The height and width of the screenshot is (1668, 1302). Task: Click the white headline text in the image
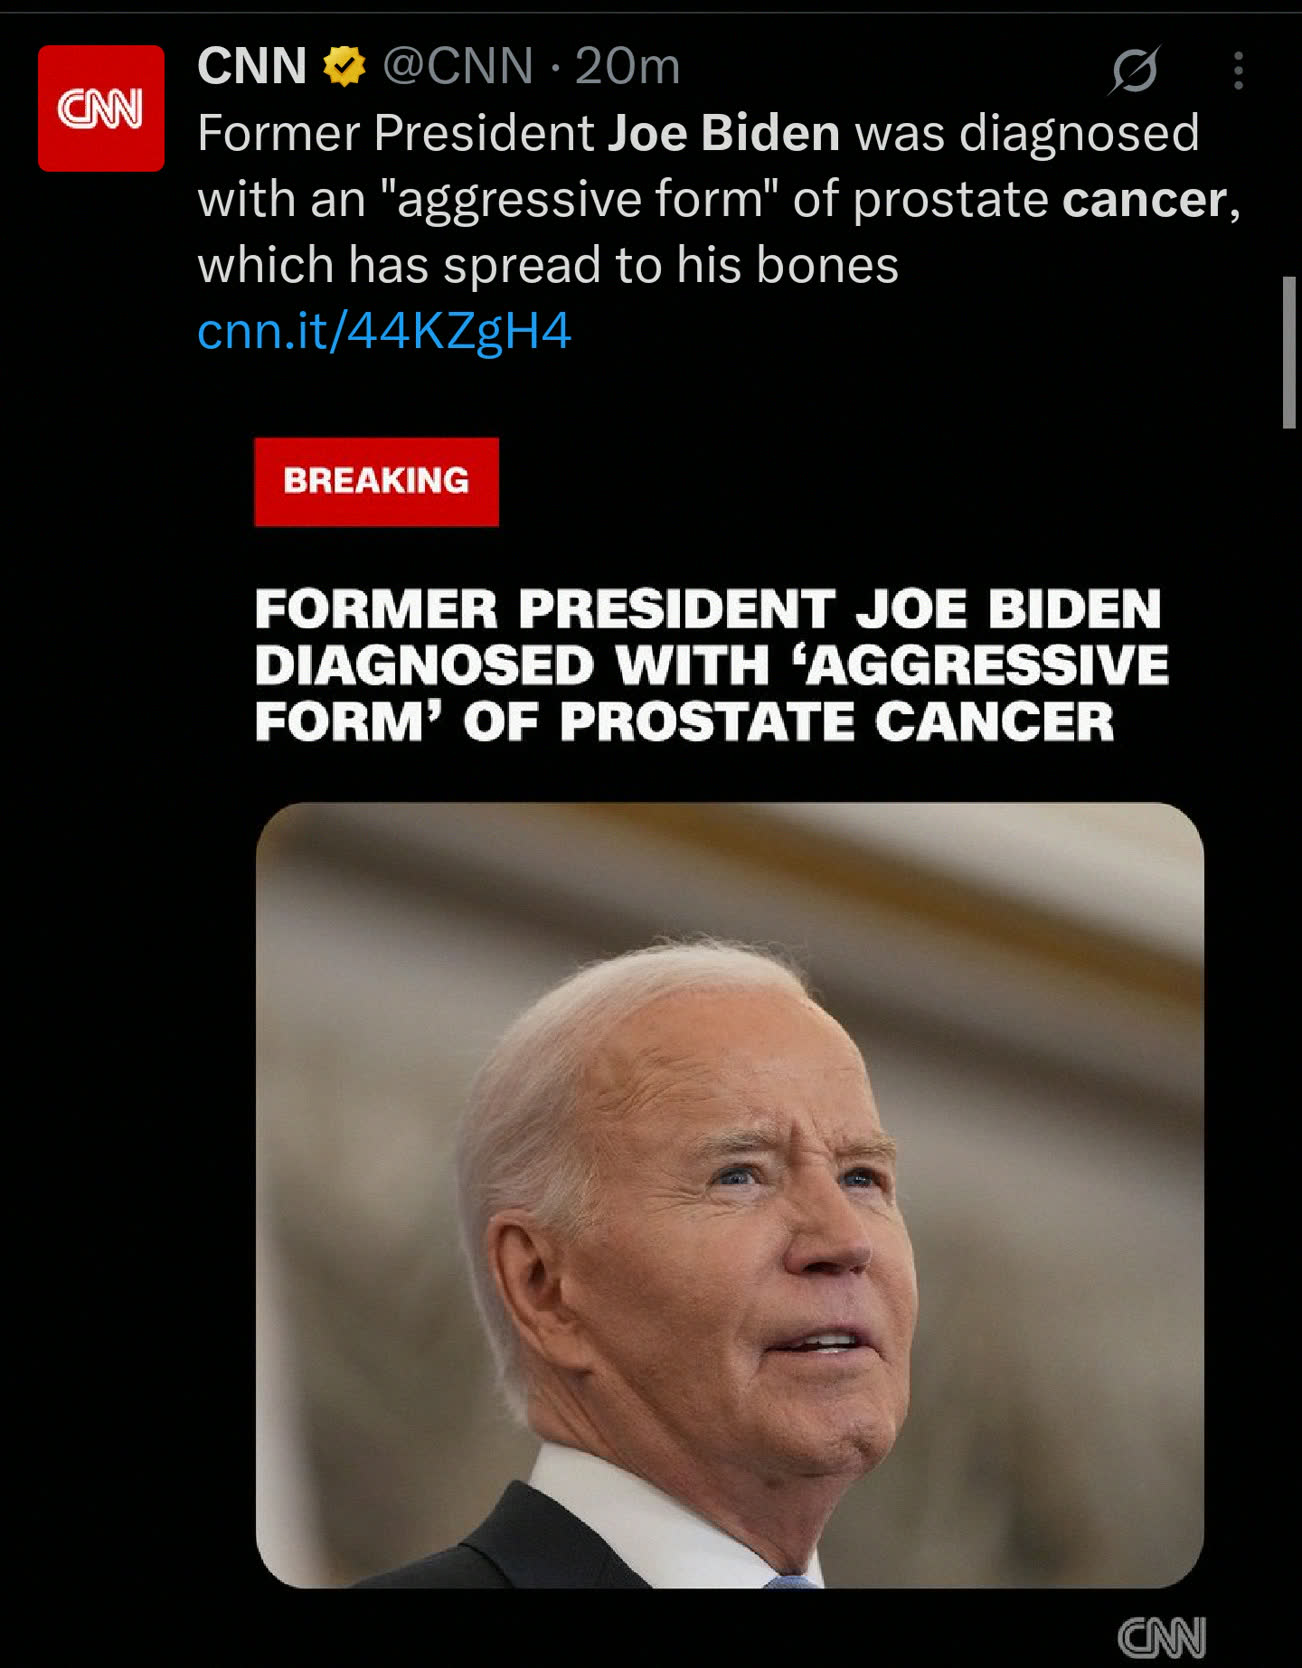coord(711,665)
